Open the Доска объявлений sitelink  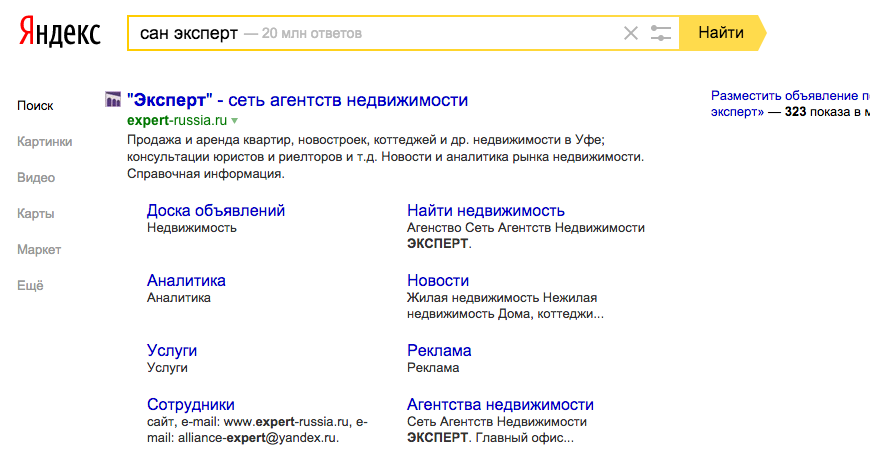tap(216, 210)
